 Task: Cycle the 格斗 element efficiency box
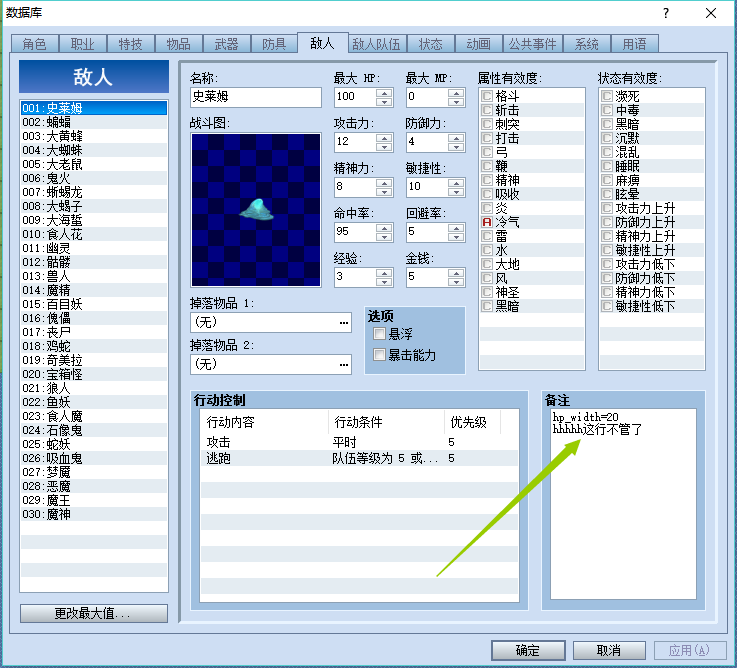(487, 96)
